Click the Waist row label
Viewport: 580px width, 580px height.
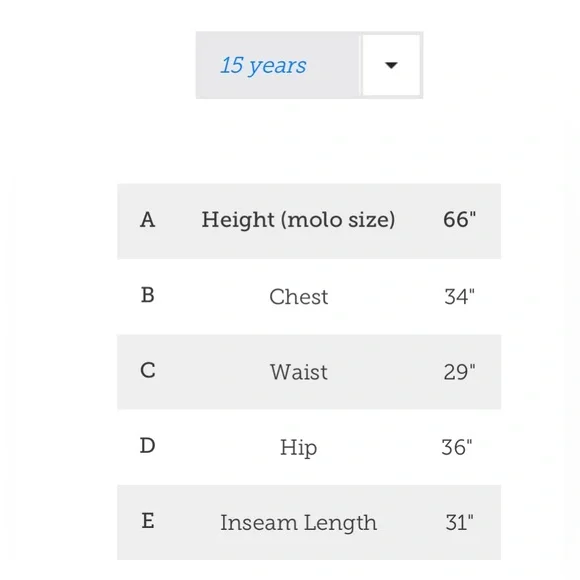coord(299,372)
